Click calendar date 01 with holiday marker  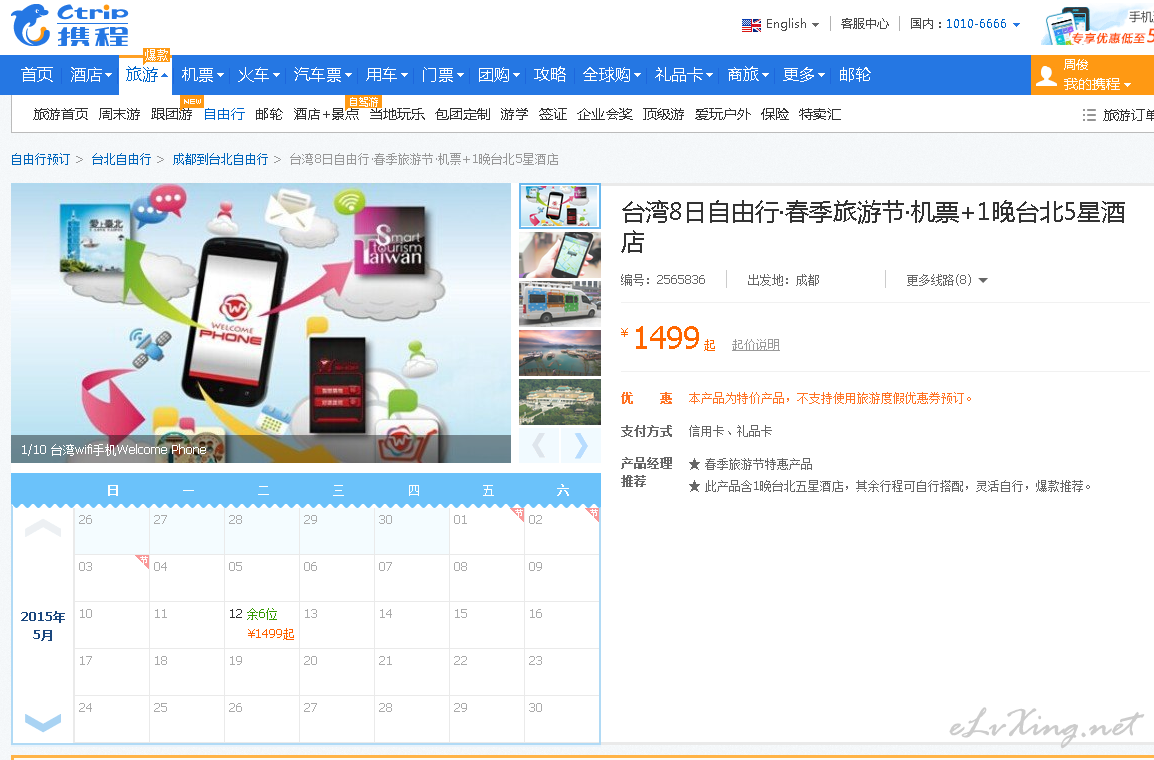486,530
